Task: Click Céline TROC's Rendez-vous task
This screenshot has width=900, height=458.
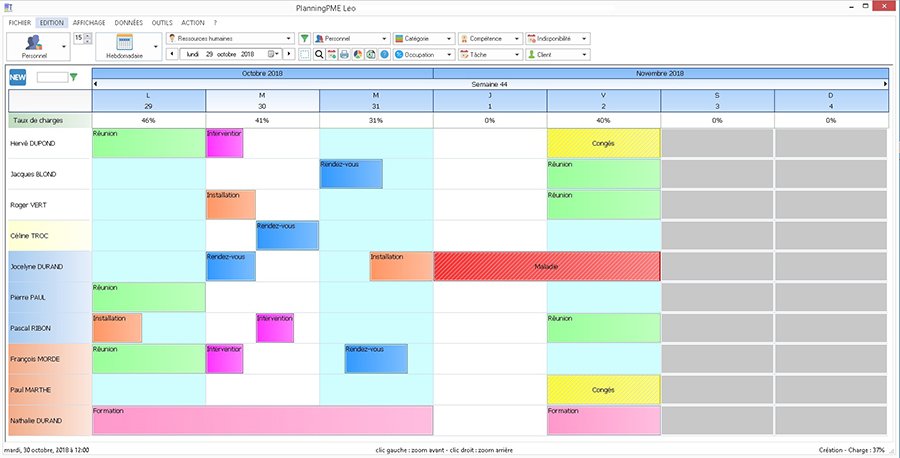Action: (x=288, y=236)
